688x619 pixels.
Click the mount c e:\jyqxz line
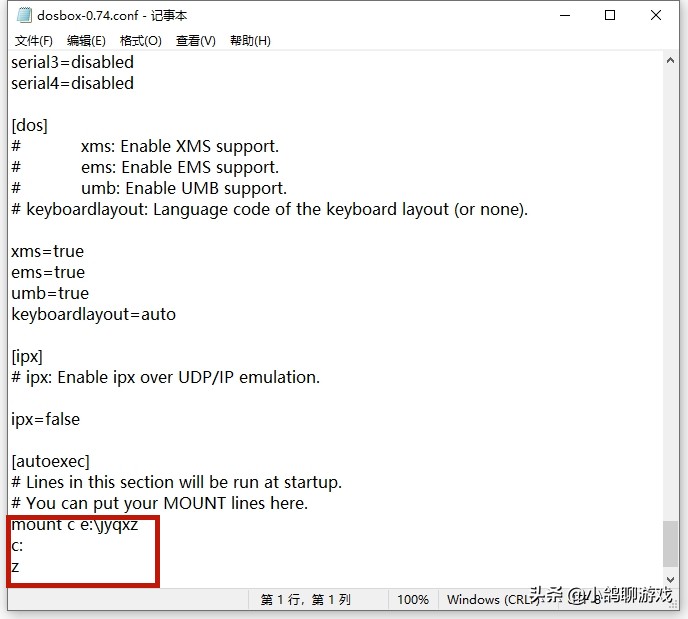click(x=75, y=525)
